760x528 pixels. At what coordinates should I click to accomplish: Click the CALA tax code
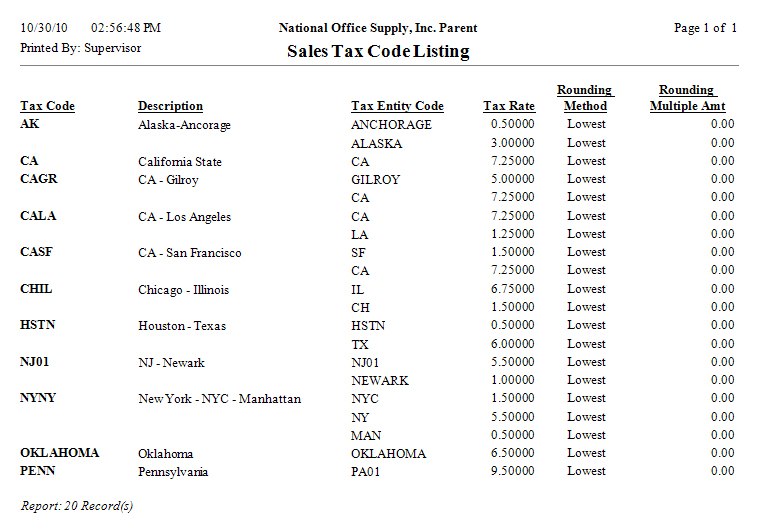pyautogui.click(x=38, y=216)
